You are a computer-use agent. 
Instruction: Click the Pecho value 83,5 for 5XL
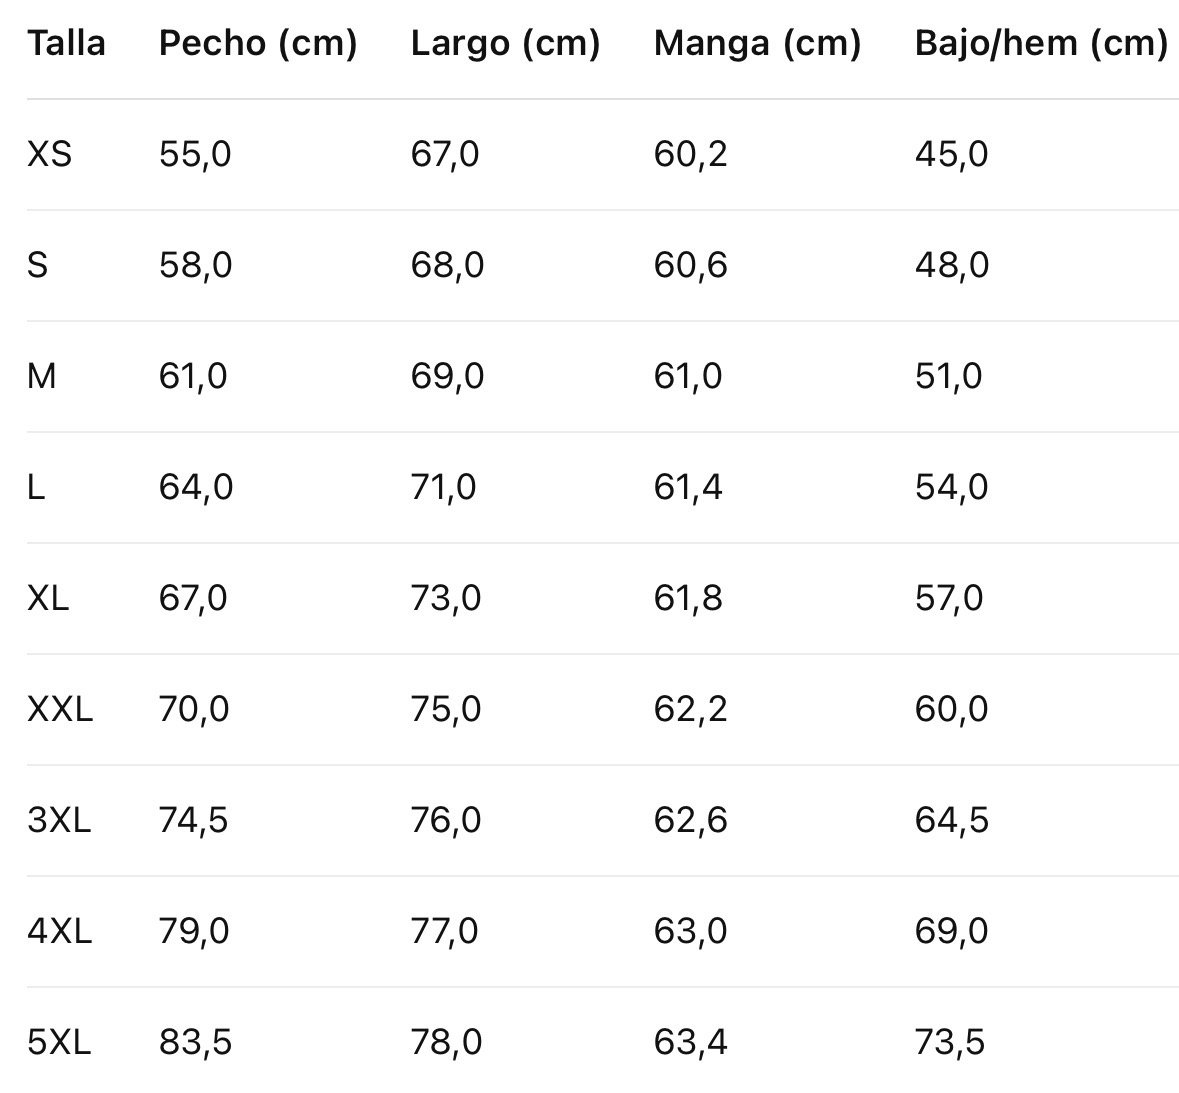click(195, 1042)
